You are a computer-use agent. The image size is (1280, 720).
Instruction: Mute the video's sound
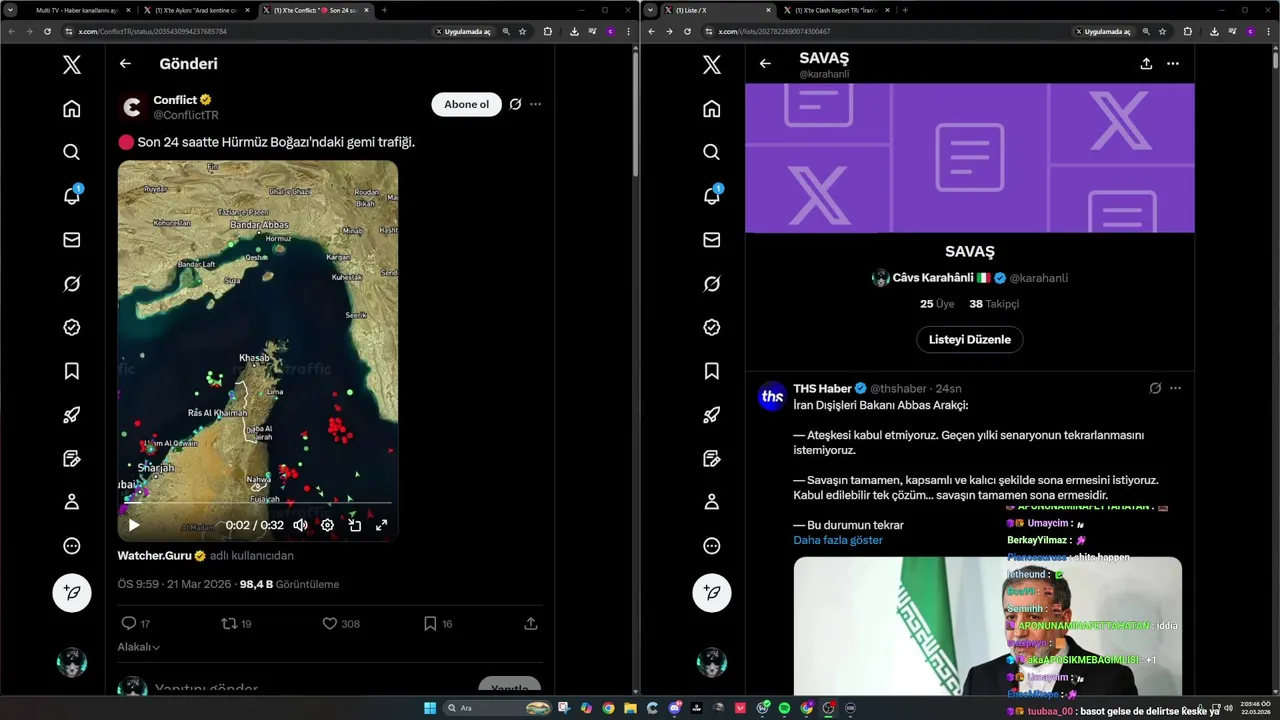click(300, 525)
